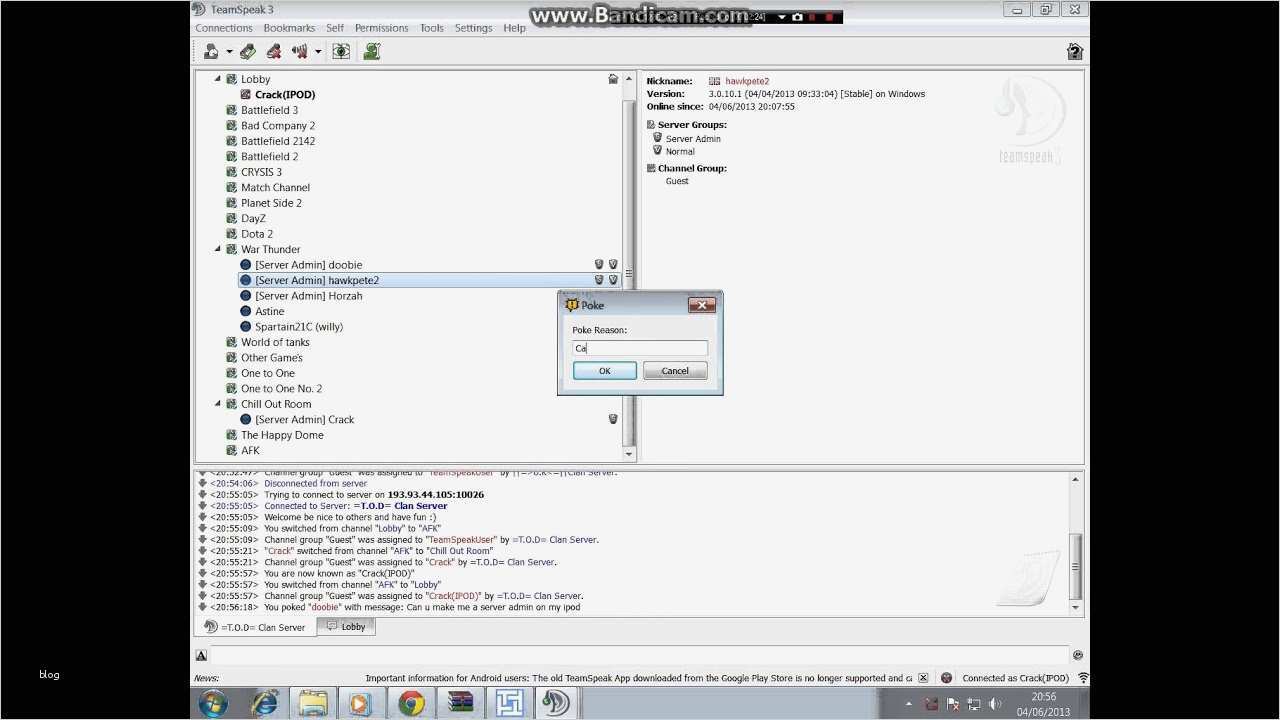Screen dimensions: 1280x720
Task: Open the Connect toolbar icon
Action: click(210, 51)
